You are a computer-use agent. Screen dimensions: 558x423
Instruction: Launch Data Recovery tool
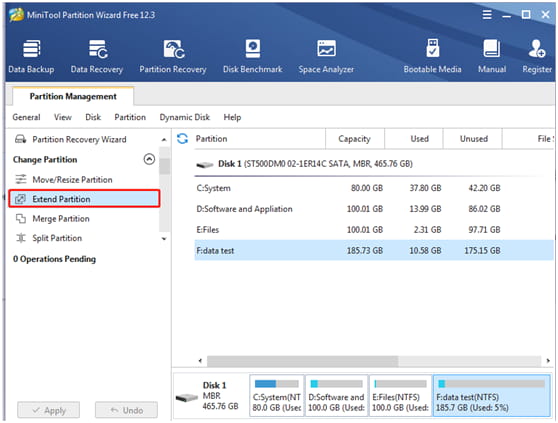click(x=97, y=57)
